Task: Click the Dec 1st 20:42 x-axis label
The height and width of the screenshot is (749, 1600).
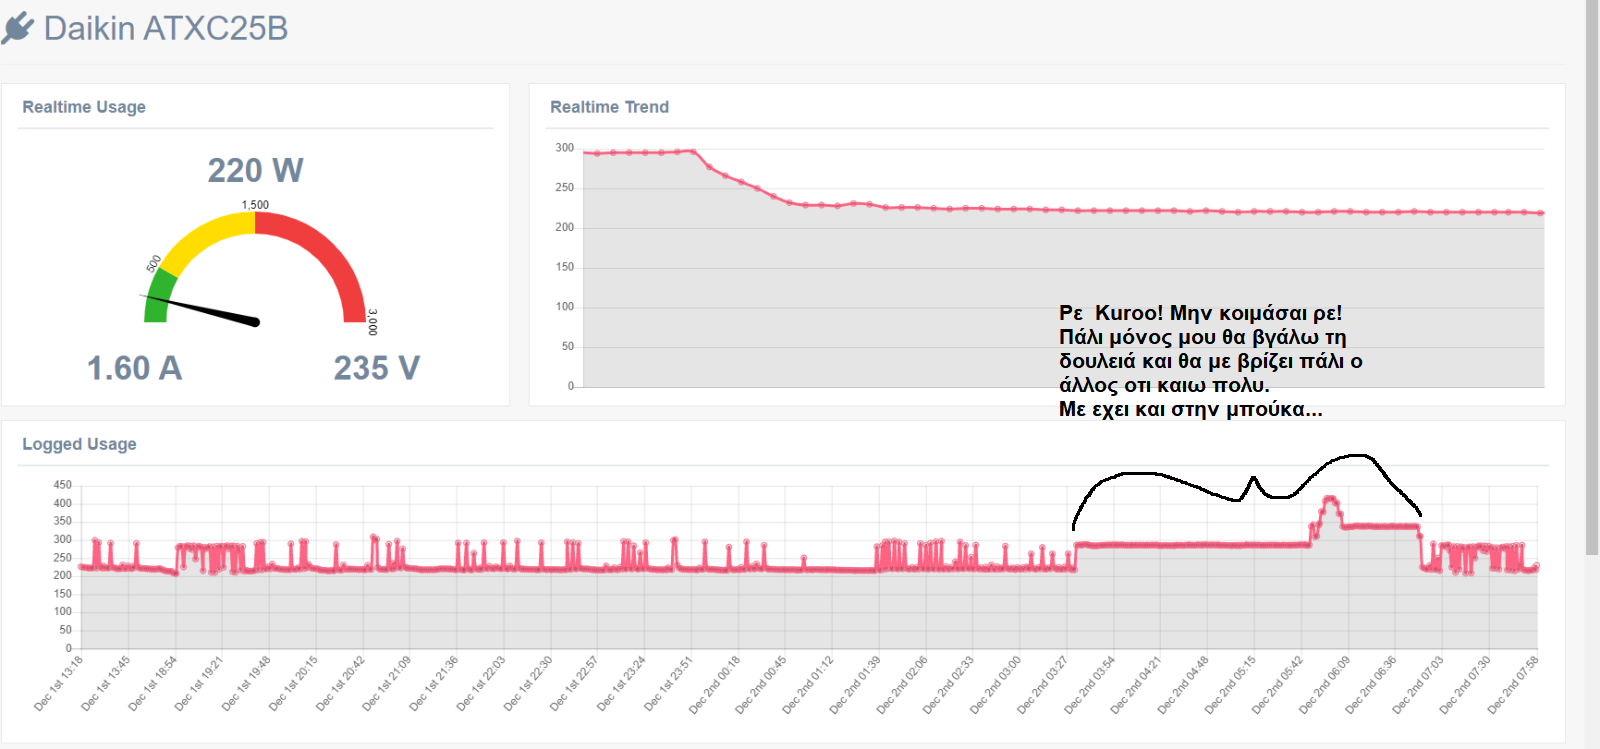Action: click(x=341, y=683)
